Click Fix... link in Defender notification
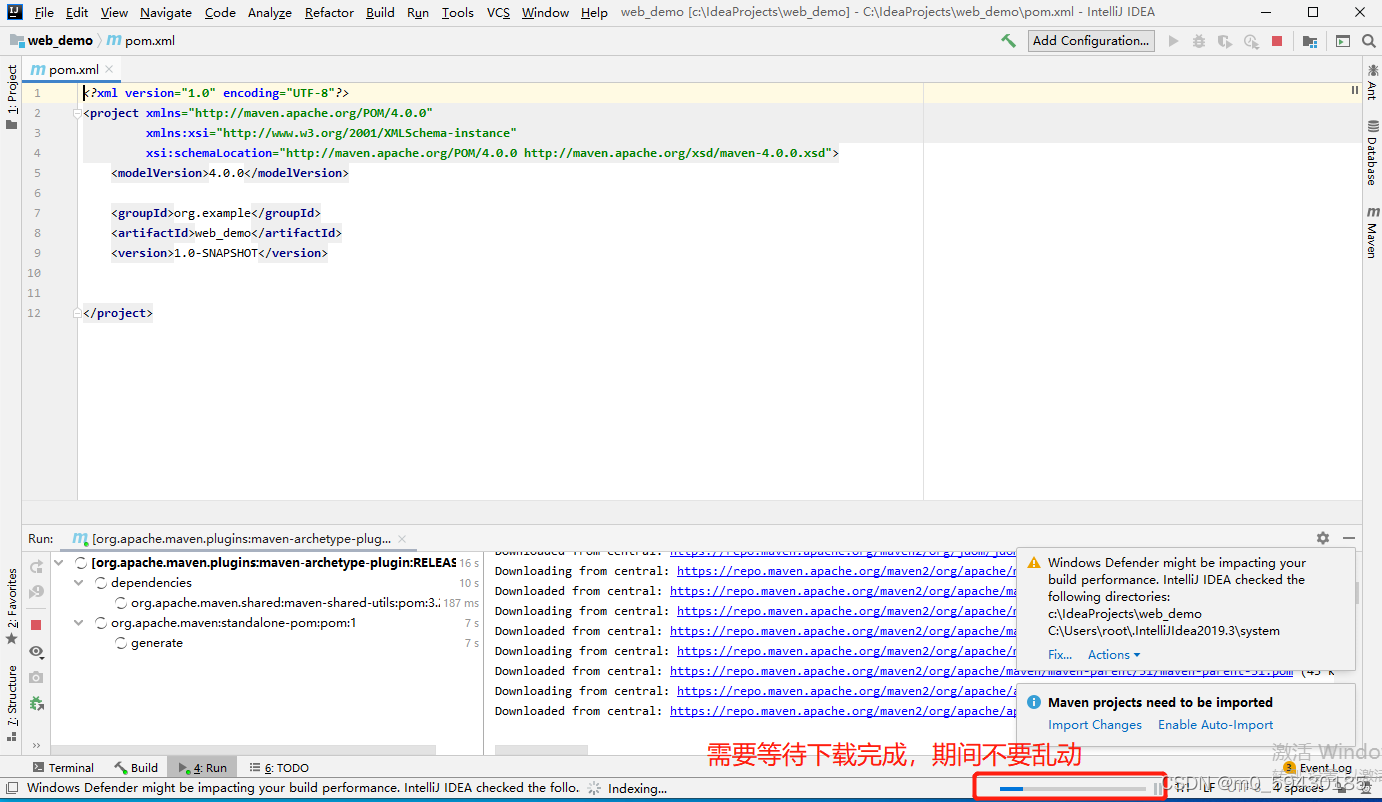This screenshot has height=802, width=1382. tap(1060, 655)
